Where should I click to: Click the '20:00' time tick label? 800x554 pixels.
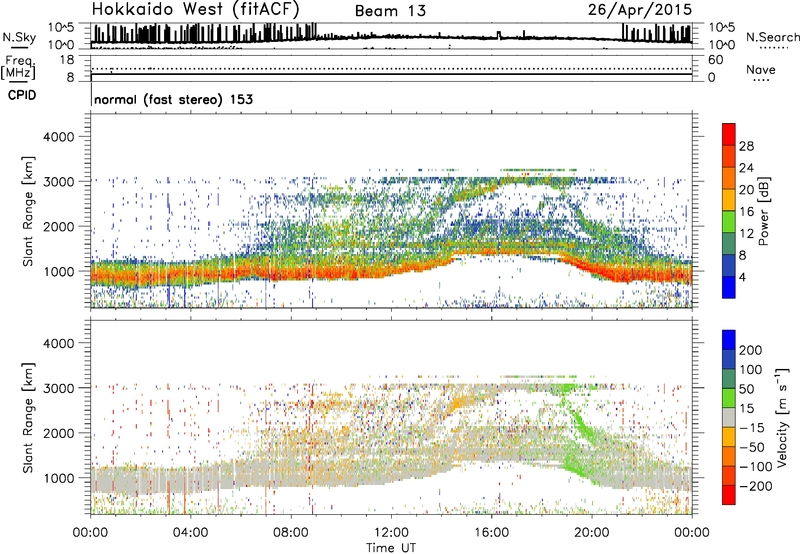[x=591, y=533]
